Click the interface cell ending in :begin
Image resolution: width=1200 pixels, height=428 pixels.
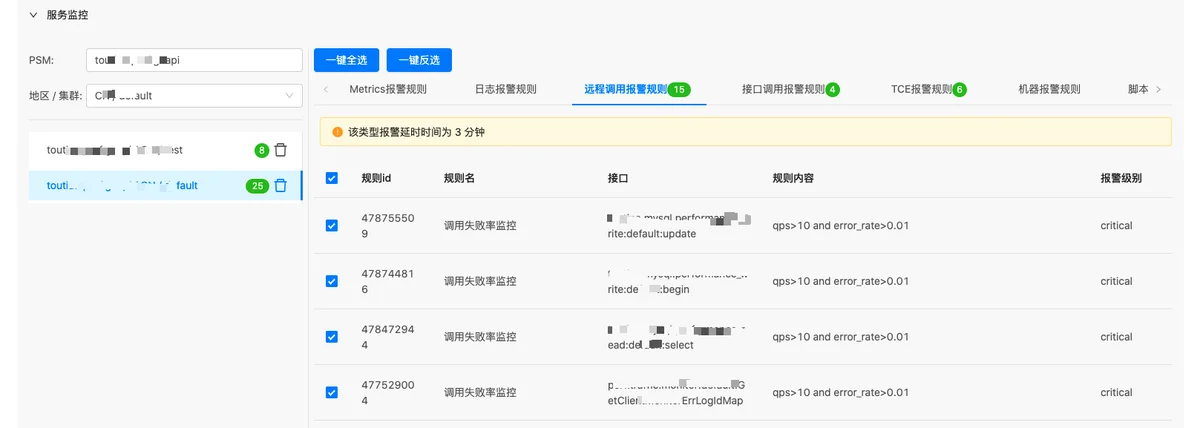[x=679, y=281]
